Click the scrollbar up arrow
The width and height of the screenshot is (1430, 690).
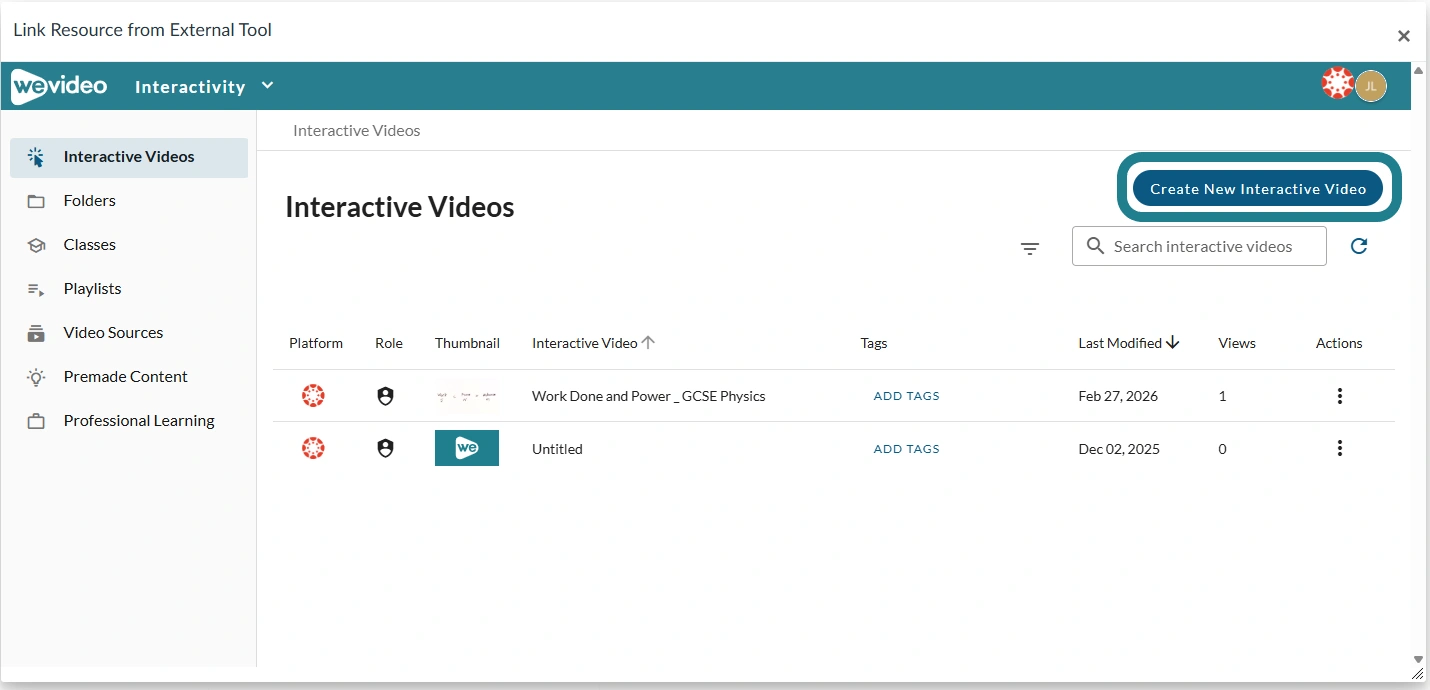tap(1418, 70)
